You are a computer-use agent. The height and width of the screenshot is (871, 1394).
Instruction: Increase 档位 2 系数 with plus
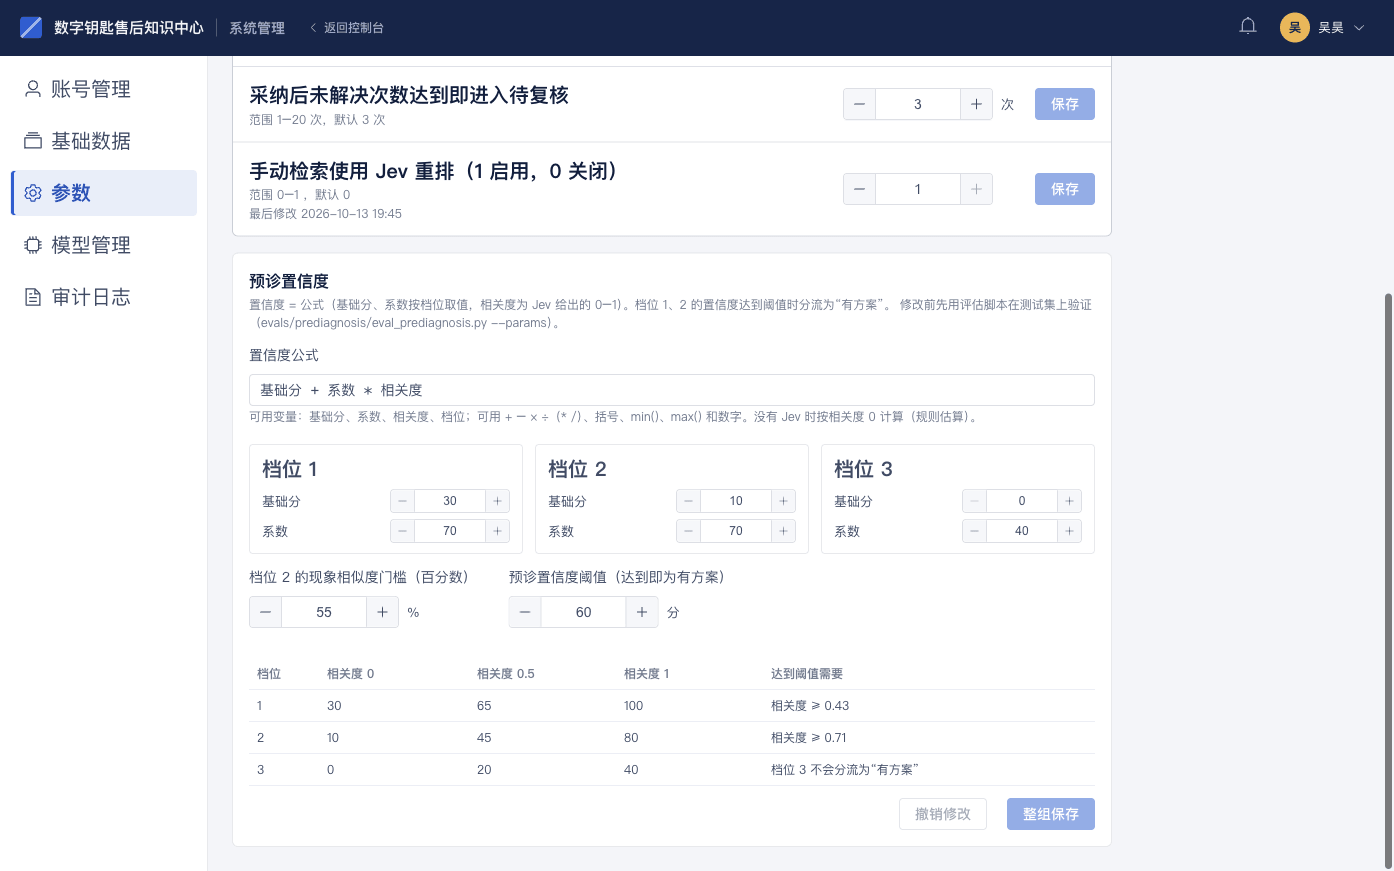click(783, 531)
